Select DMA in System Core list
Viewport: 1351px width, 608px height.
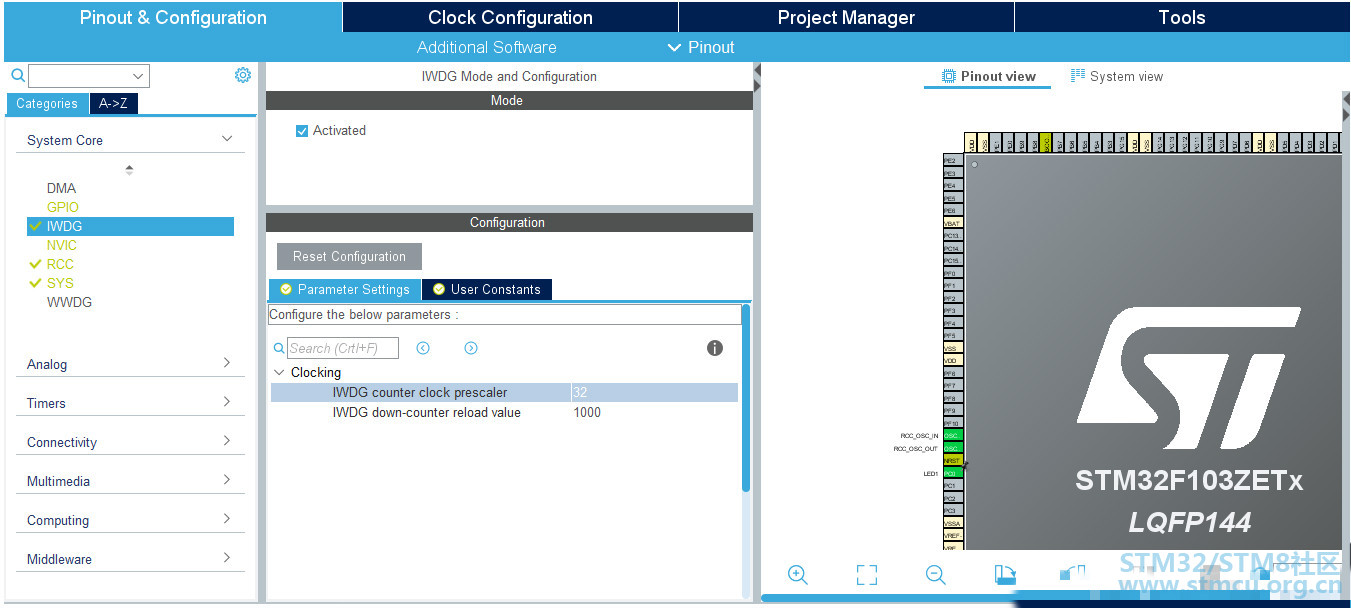[x=61, y=188]
